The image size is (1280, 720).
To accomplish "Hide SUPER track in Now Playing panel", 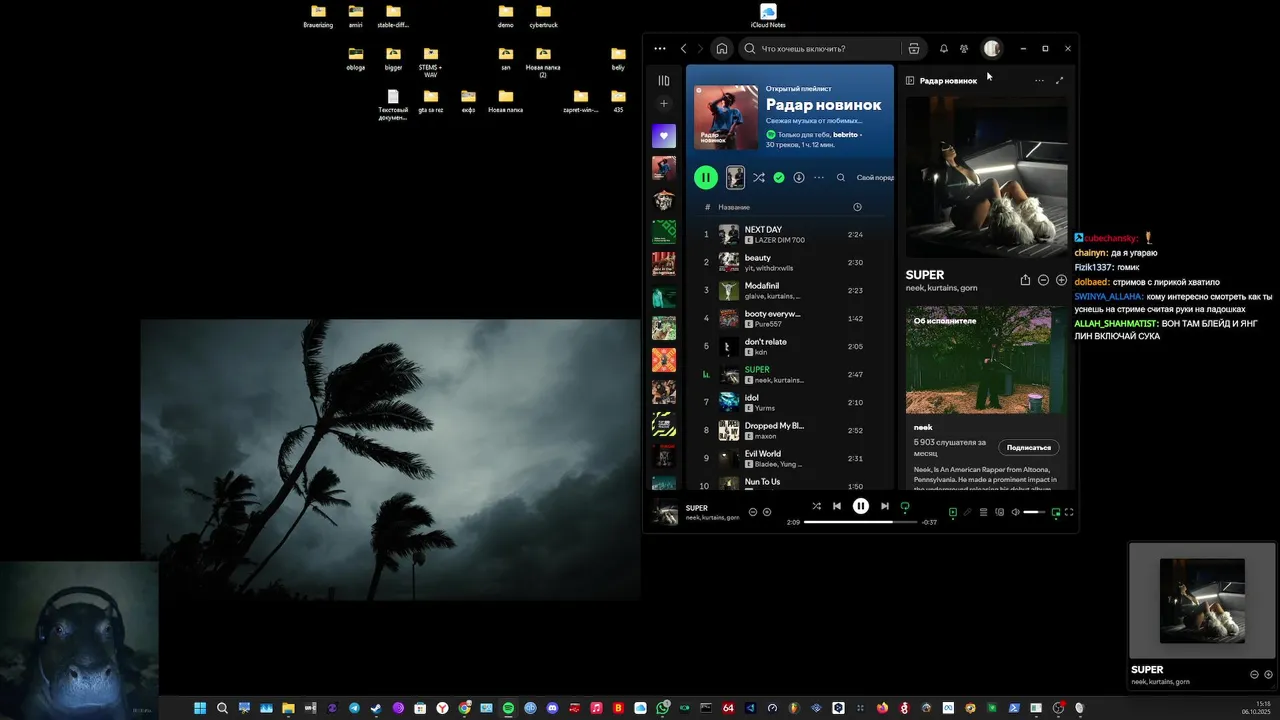I will [x=1043, y=280].
